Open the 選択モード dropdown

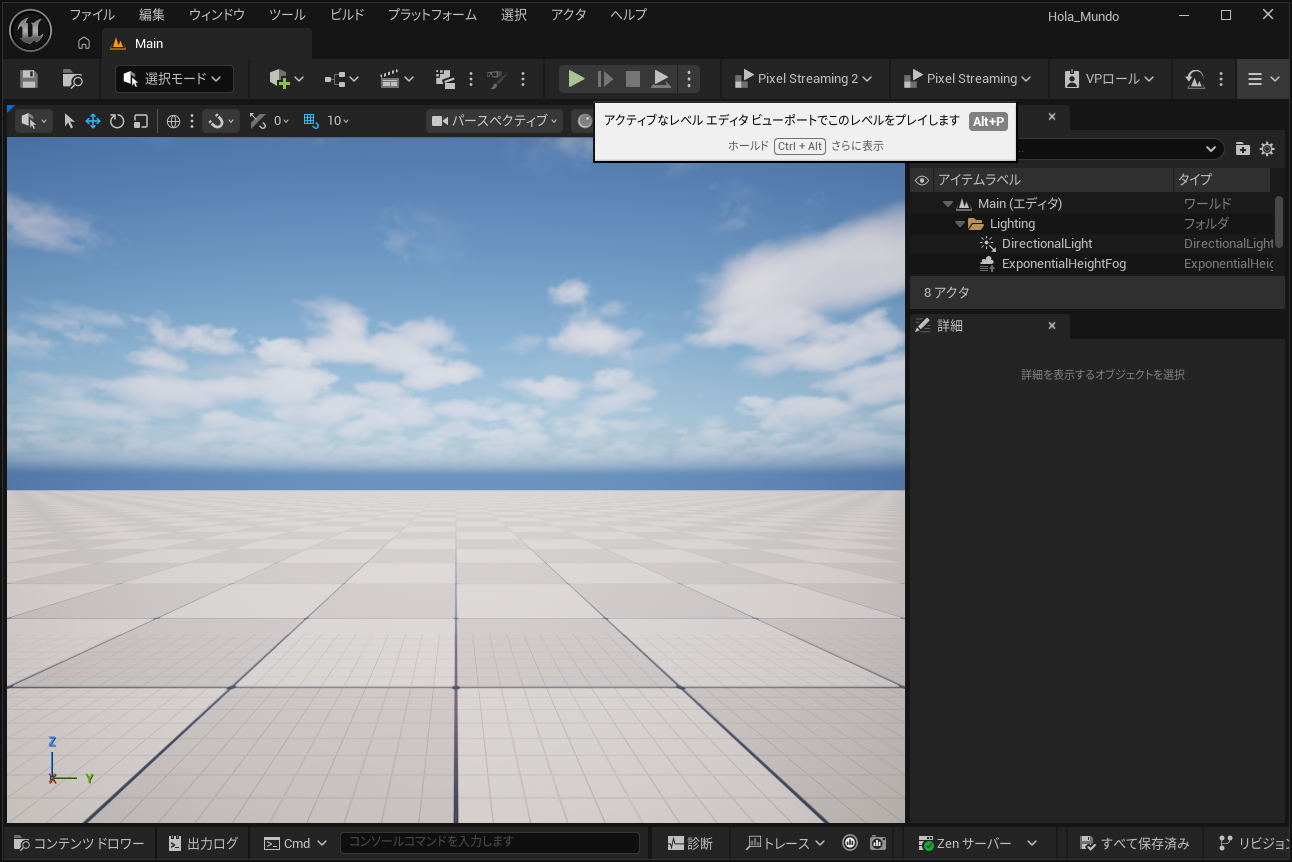point(175,79)
